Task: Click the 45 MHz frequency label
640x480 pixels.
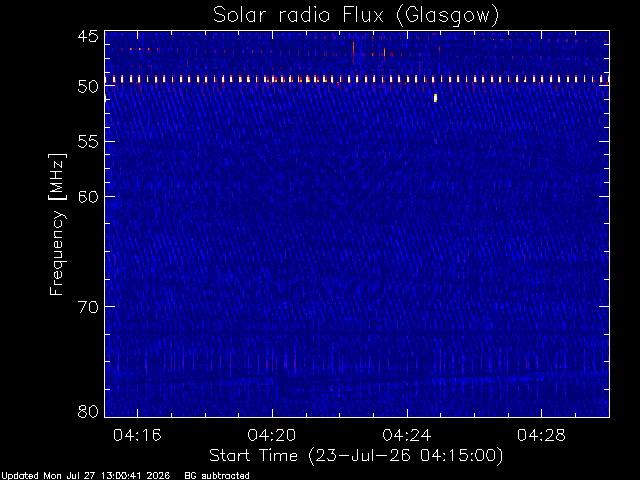Action: pos(88,37)
